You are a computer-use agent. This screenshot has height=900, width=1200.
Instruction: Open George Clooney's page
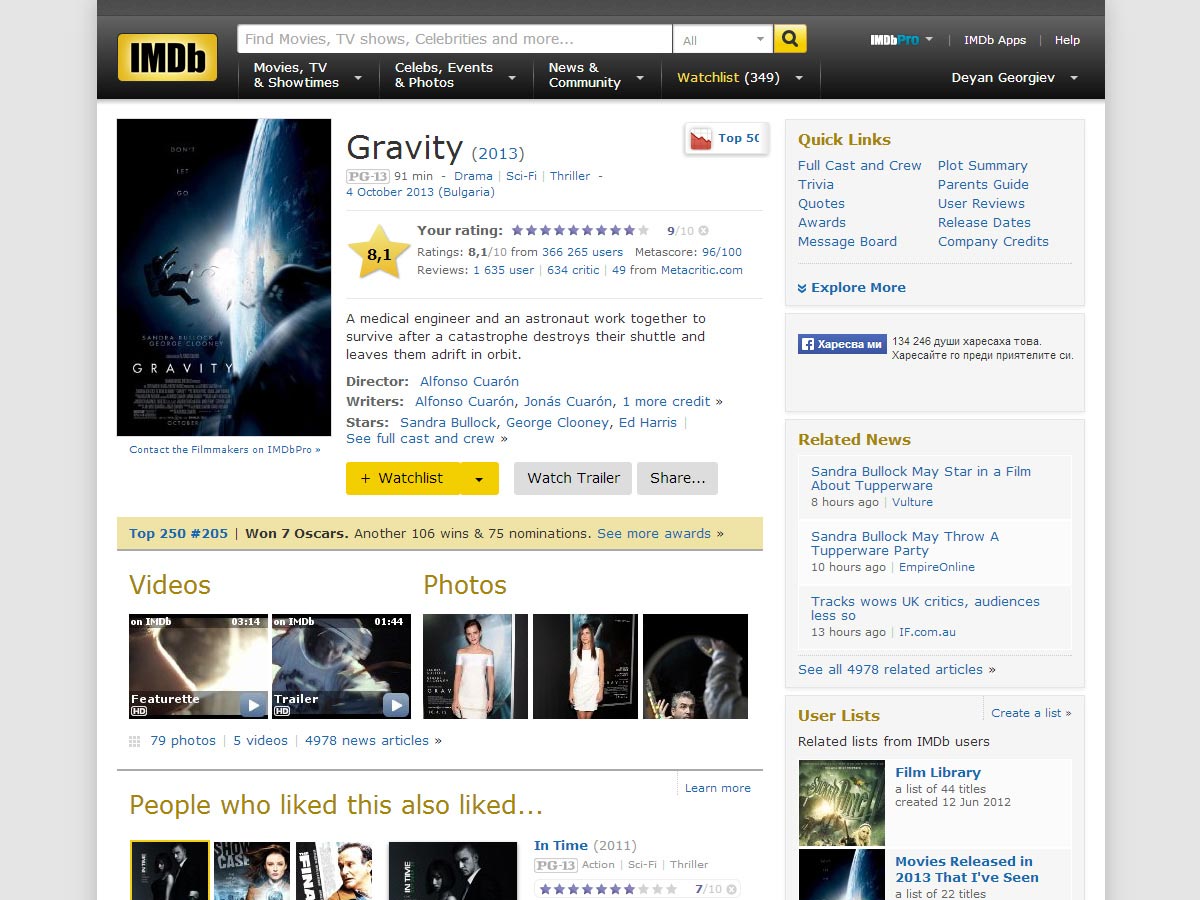(x=558, y=423)
